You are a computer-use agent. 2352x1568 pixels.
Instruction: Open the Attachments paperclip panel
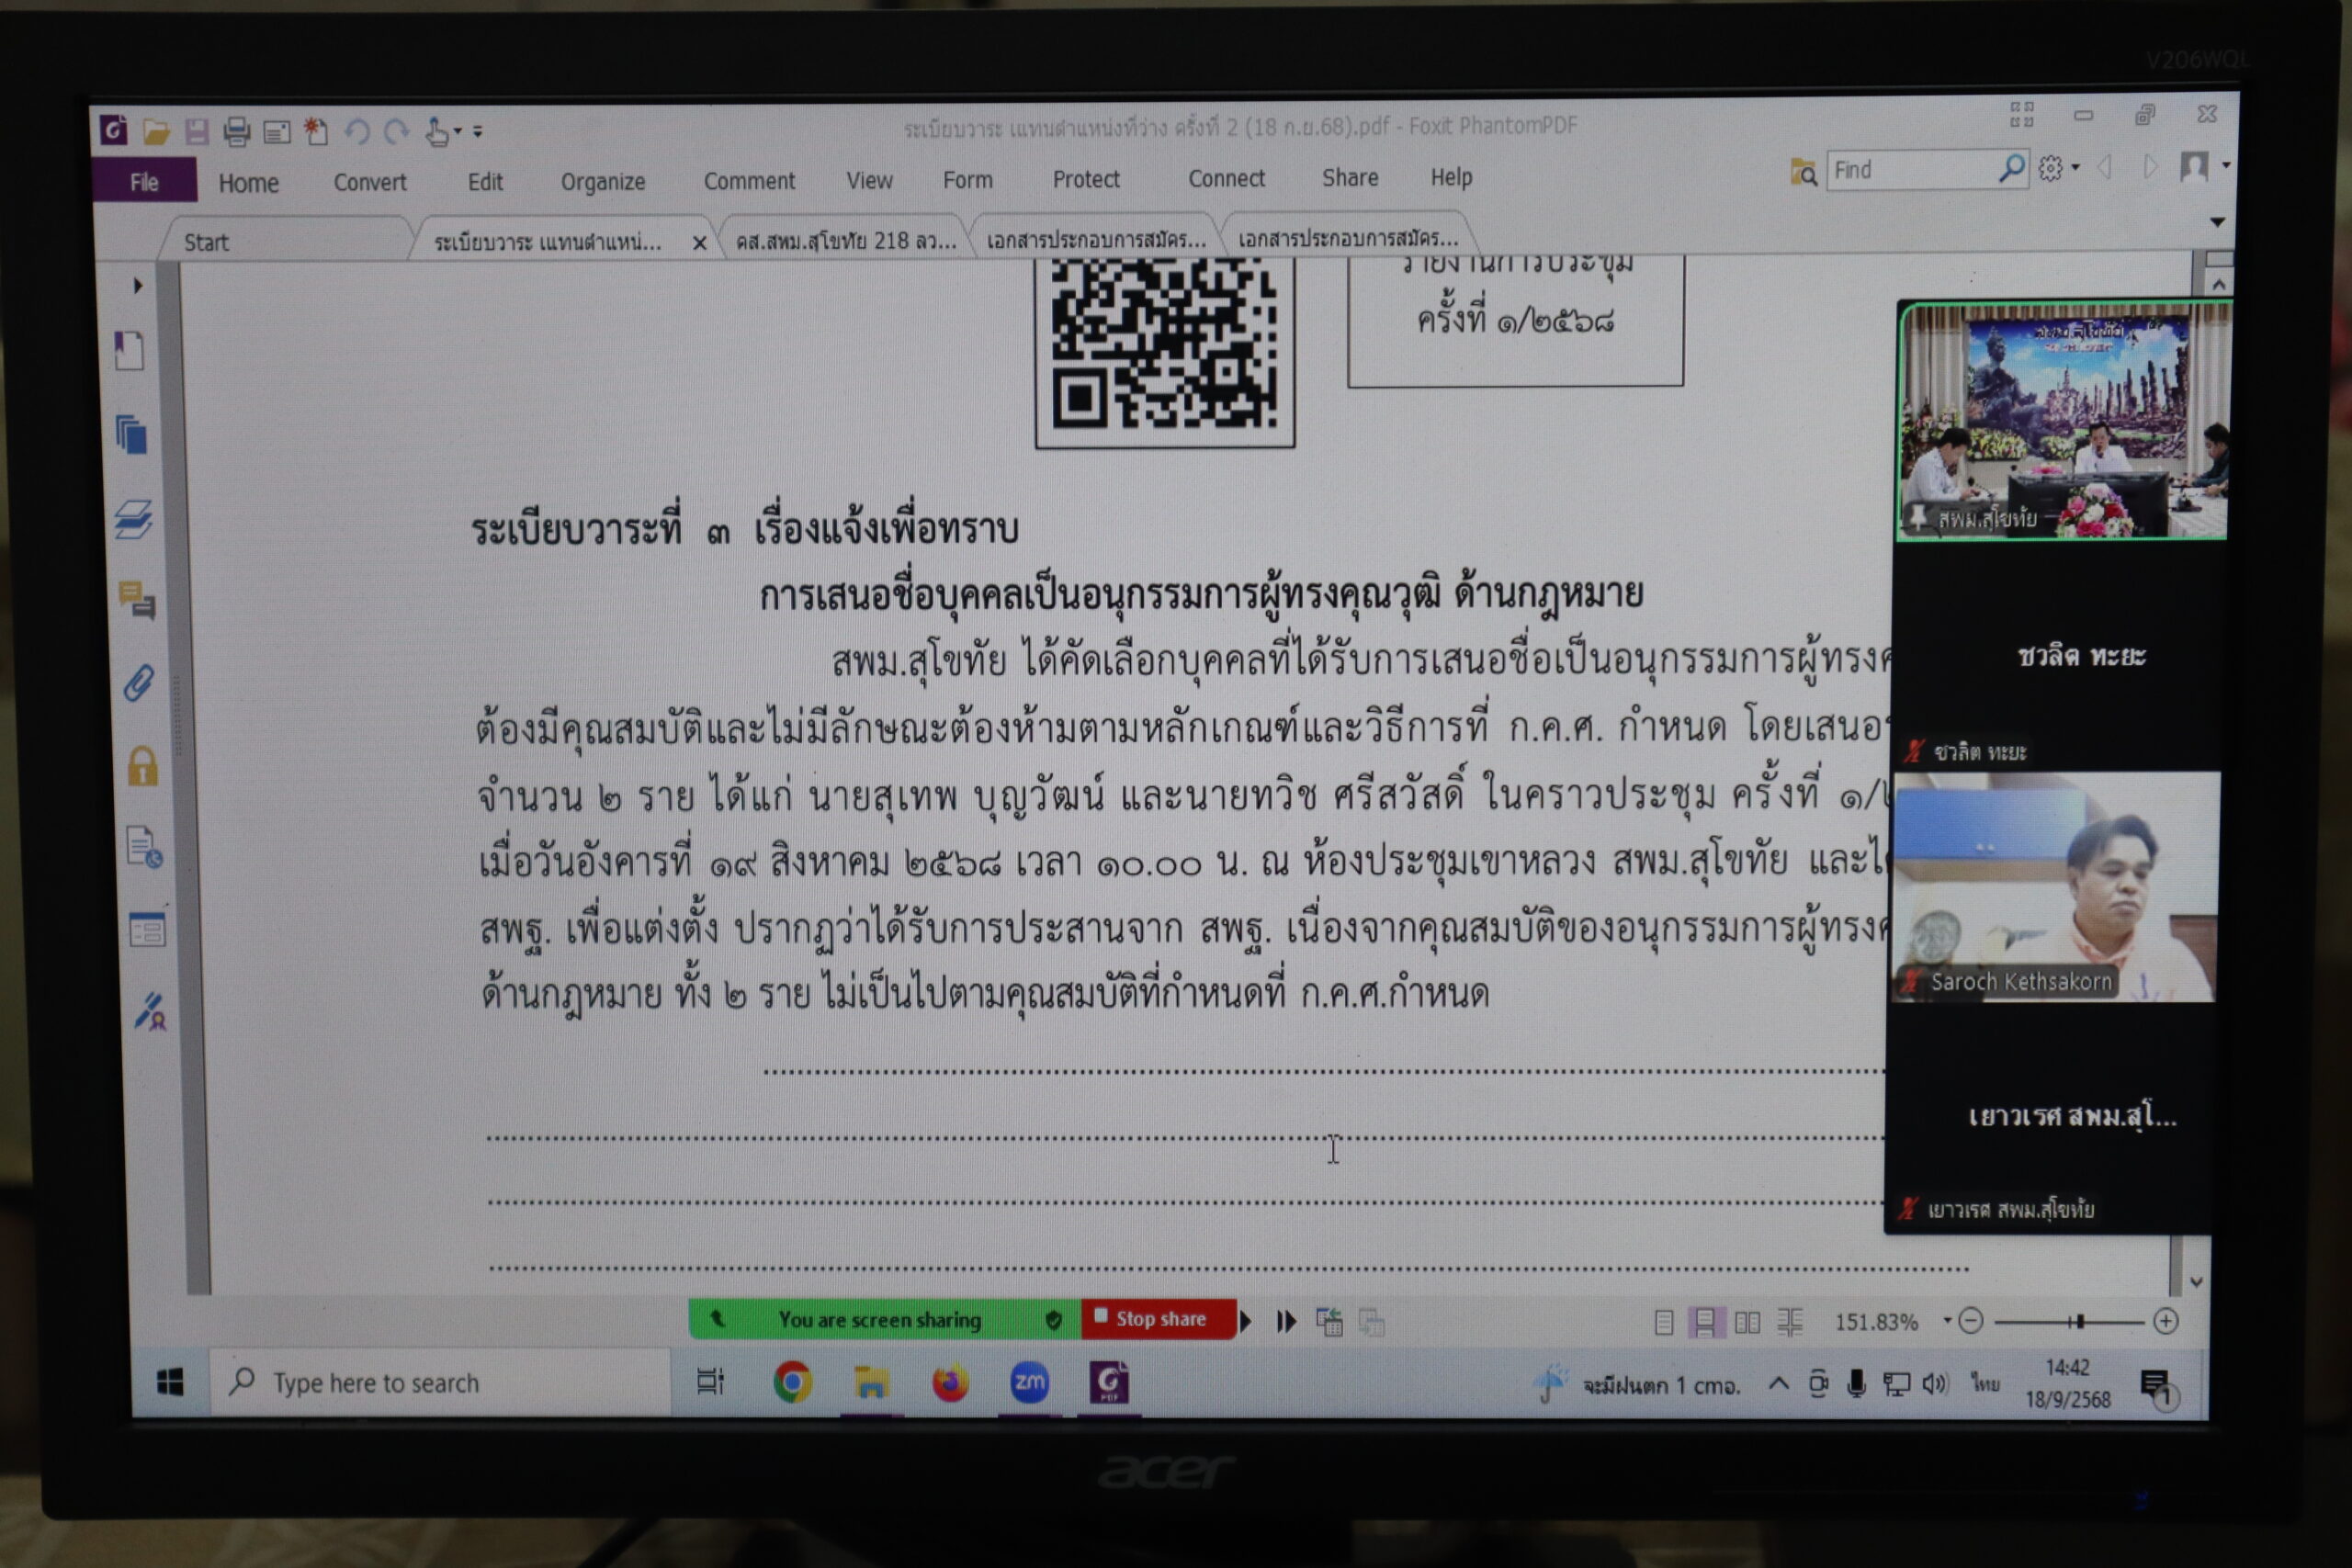tap(138, 684)
